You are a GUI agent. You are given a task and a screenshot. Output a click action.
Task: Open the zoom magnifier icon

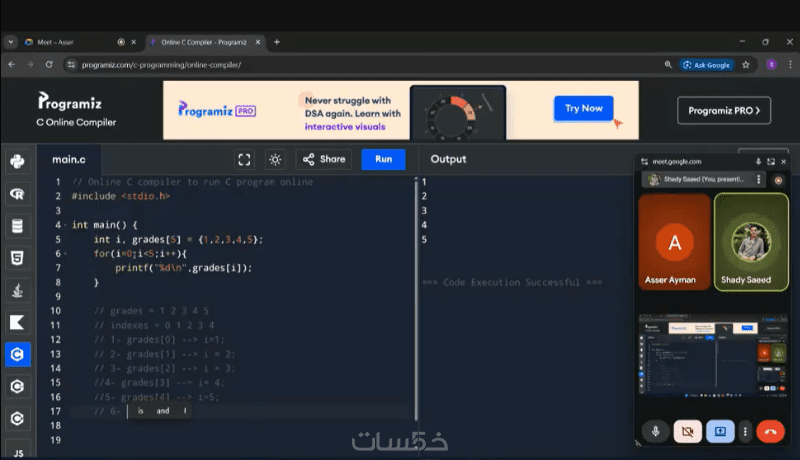pos(668,65)
